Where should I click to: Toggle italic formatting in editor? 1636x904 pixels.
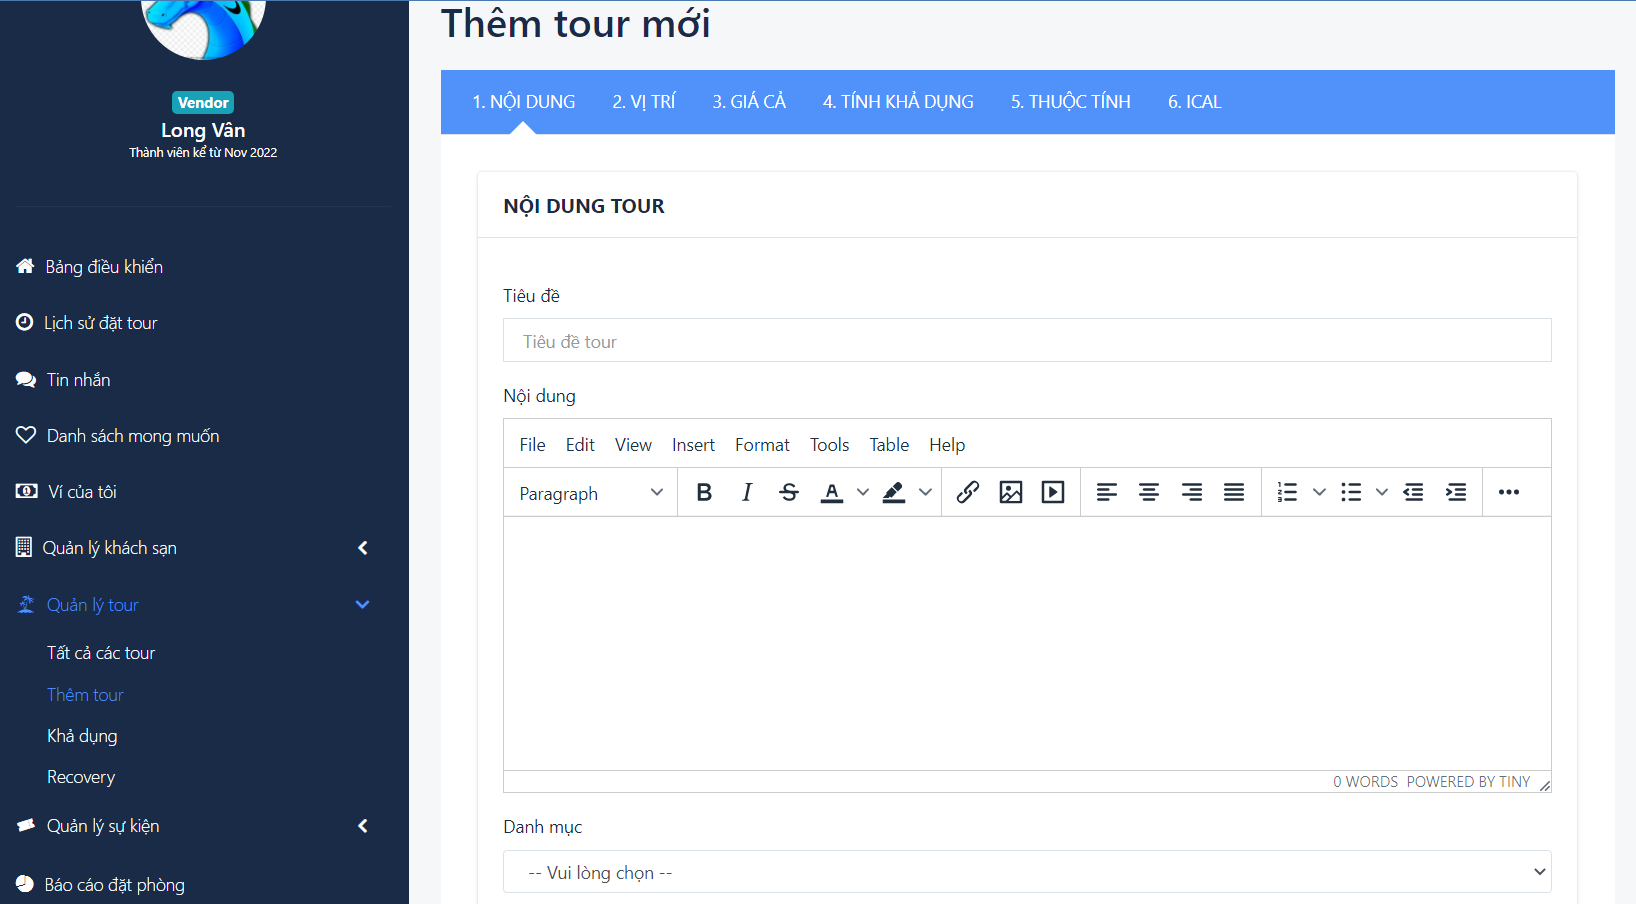click(x=747, y=492)
